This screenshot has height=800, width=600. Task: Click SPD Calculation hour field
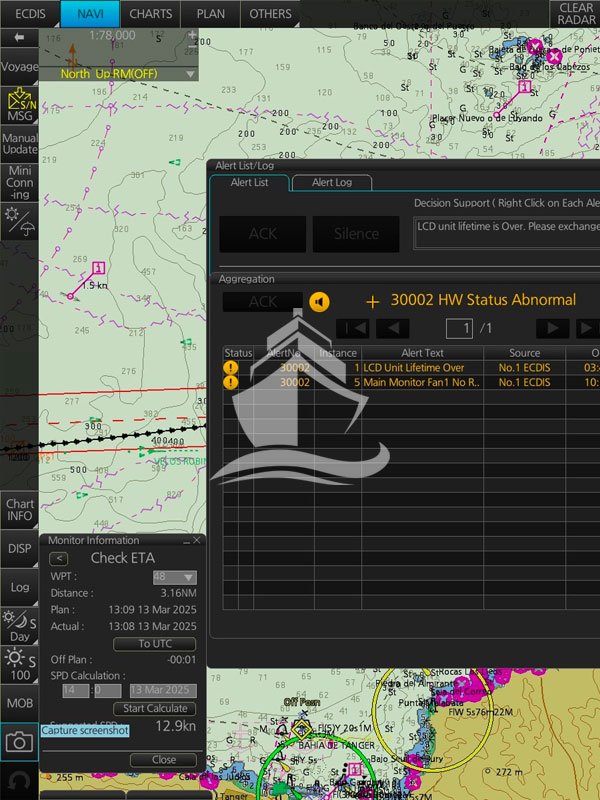point(76,691)
